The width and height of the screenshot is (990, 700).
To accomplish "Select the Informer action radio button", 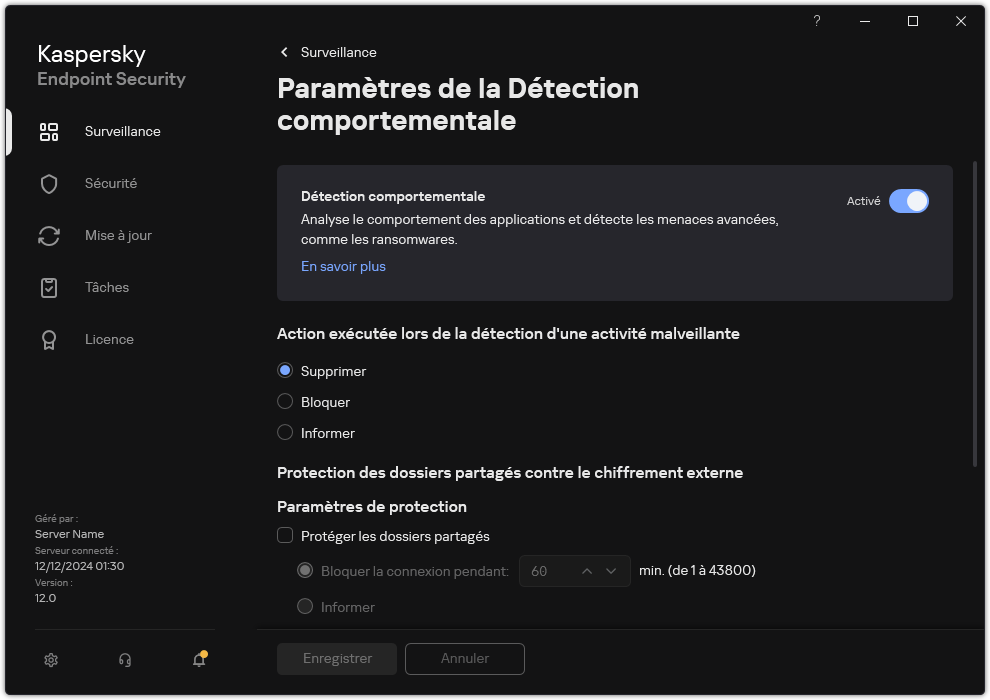I will 284,432.
